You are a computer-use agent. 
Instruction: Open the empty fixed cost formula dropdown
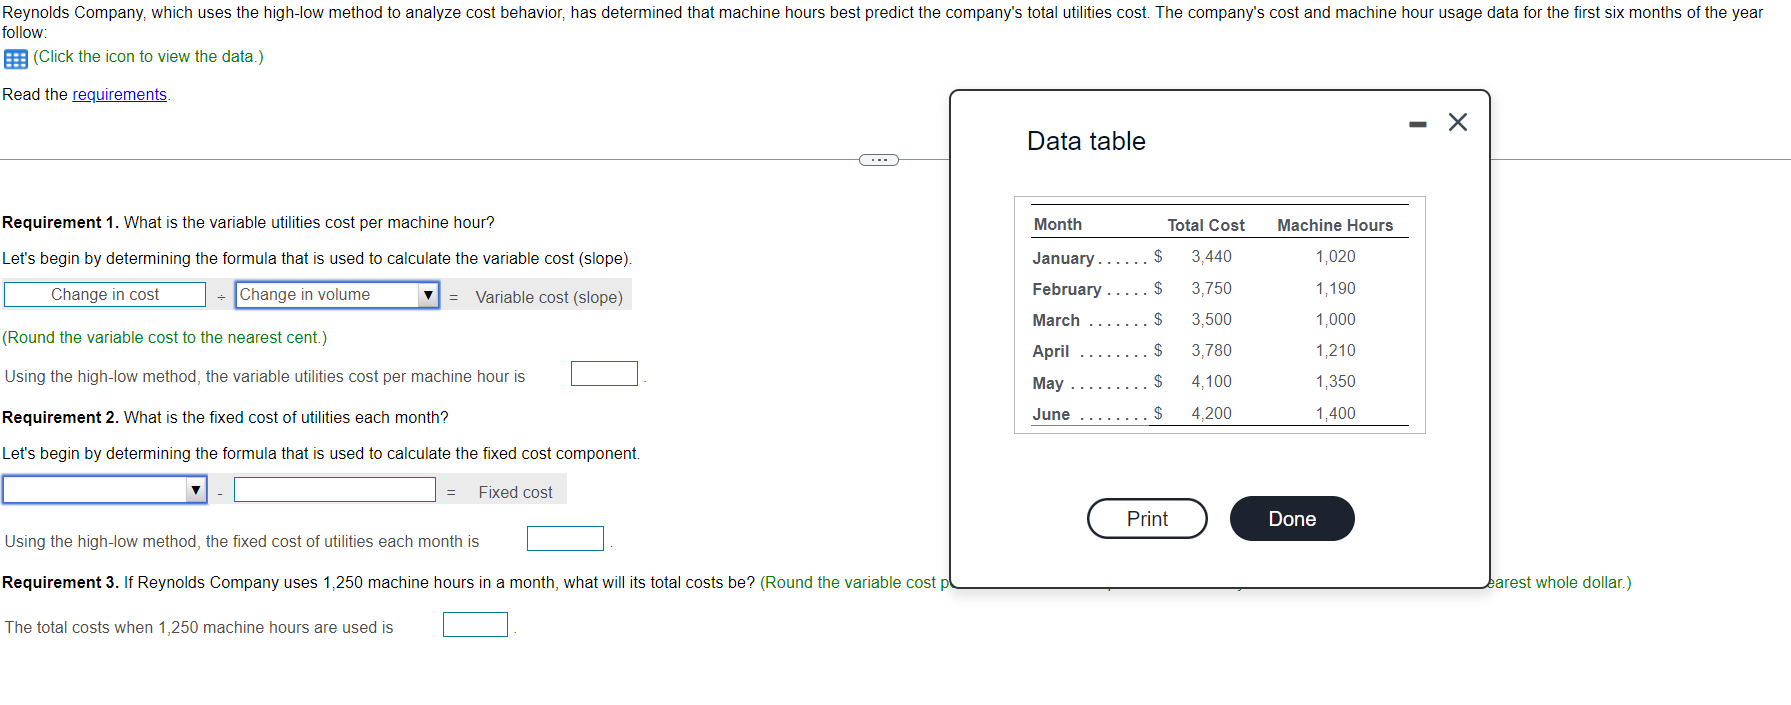[105, 489]
